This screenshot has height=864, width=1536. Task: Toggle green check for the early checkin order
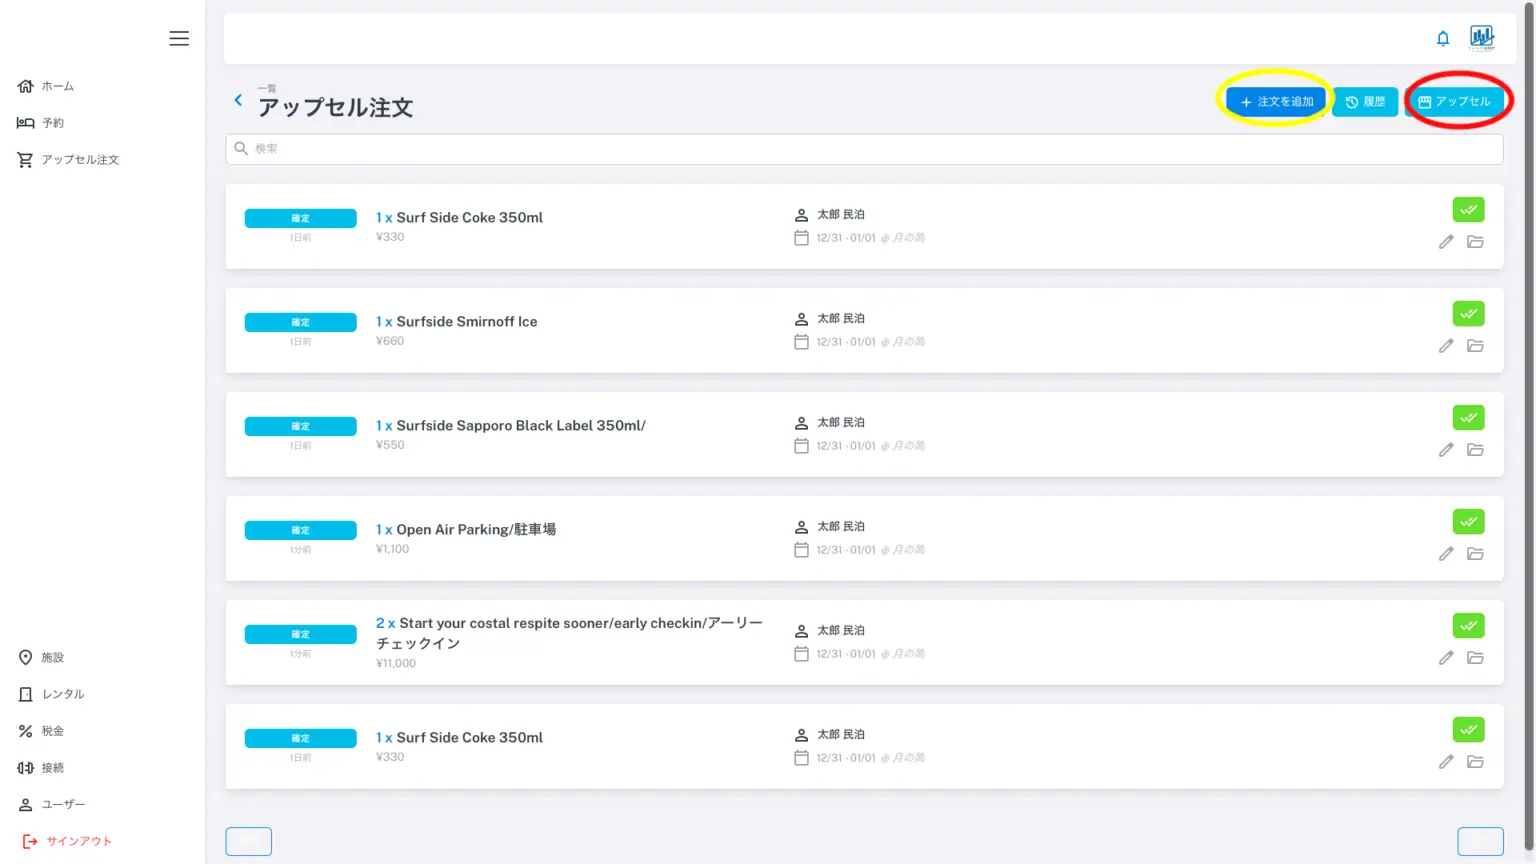click(1468, 626)
